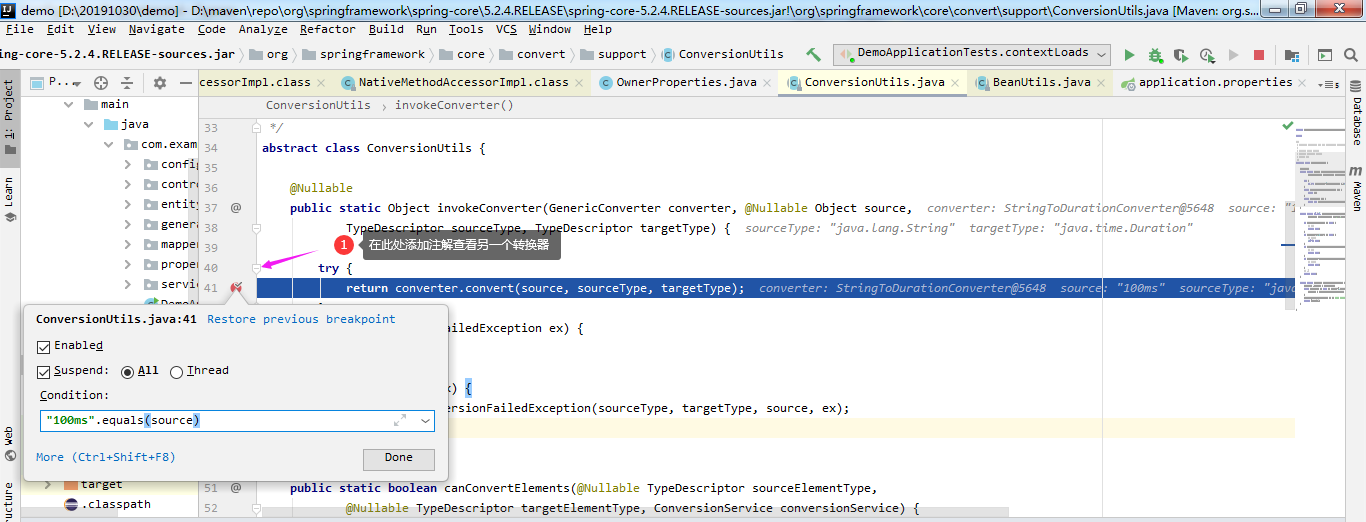This screenshot has width=1366, height=522.
Task: Open the Refactor menu
Action: pos(327,30)
